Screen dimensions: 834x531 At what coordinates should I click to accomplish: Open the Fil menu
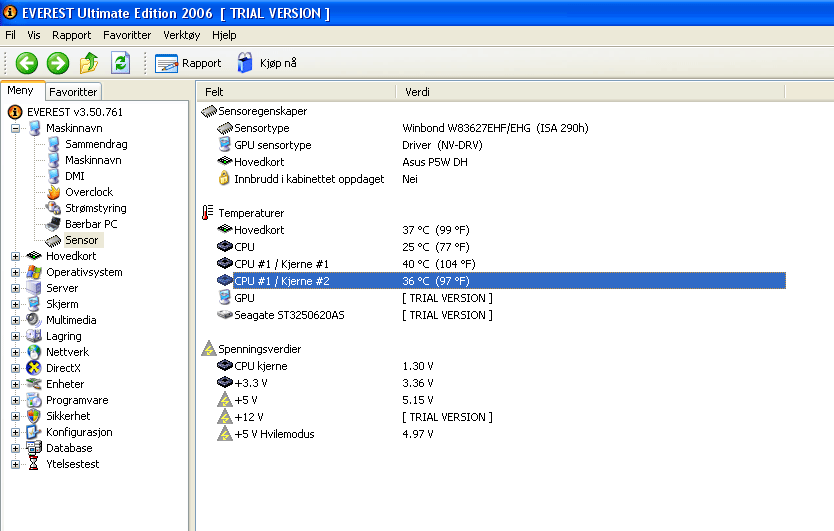[10, 35]
